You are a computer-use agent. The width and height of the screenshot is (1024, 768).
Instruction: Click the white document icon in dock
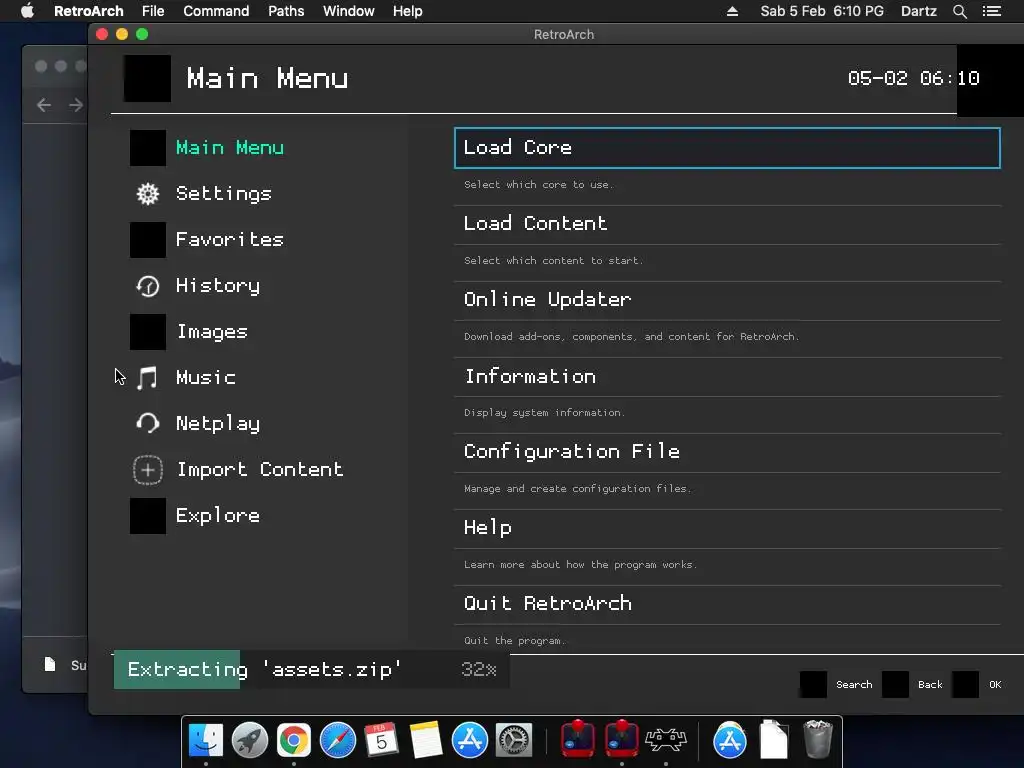point(774,739)
